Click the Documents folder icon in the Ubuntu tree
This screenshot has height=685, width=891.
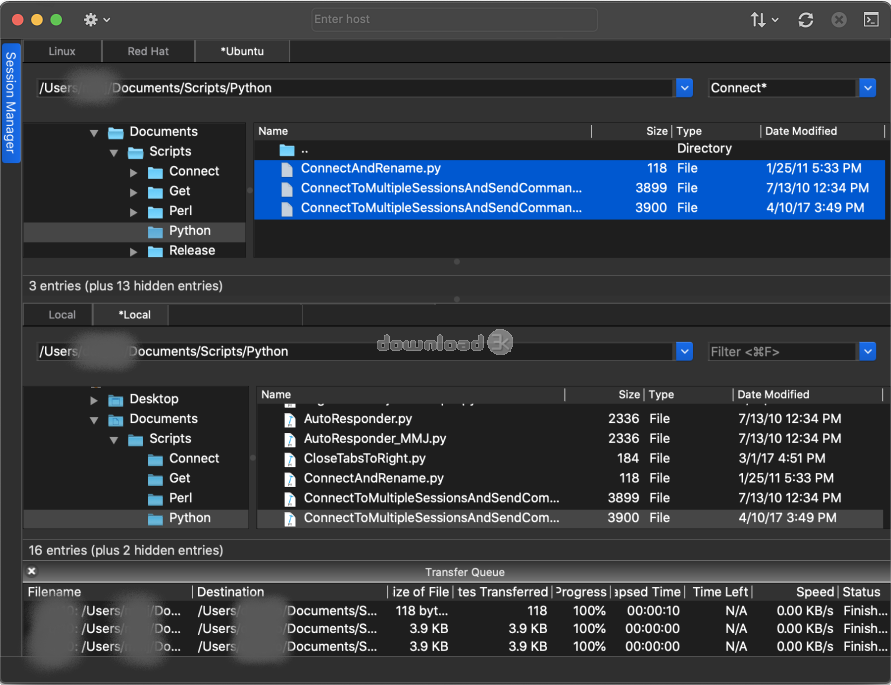116,132
